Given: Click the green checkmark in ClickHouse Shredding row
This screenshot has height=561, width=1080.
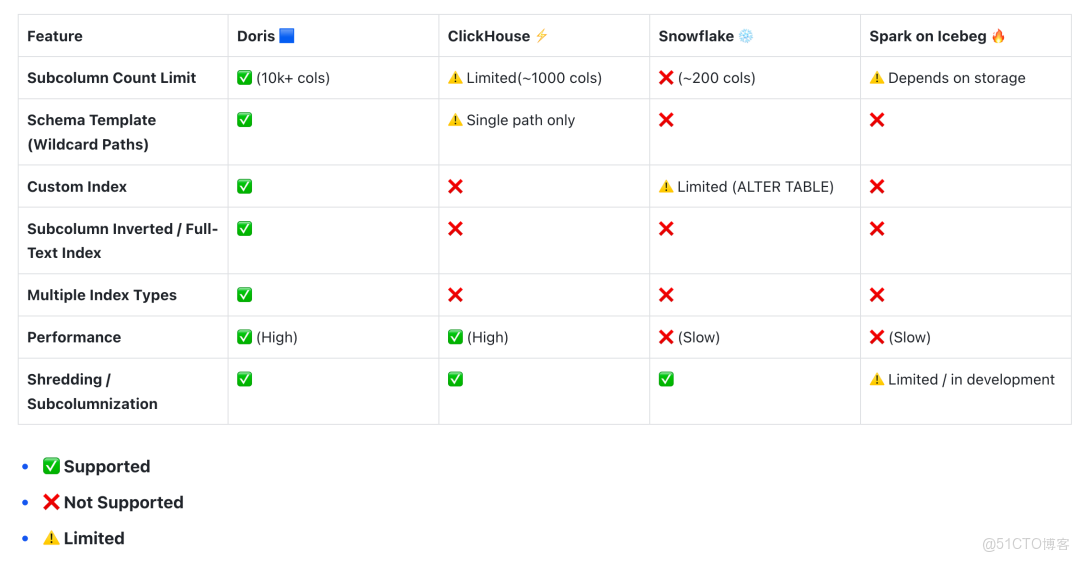Looking at the screenshot, I should (x=455, y=379).
